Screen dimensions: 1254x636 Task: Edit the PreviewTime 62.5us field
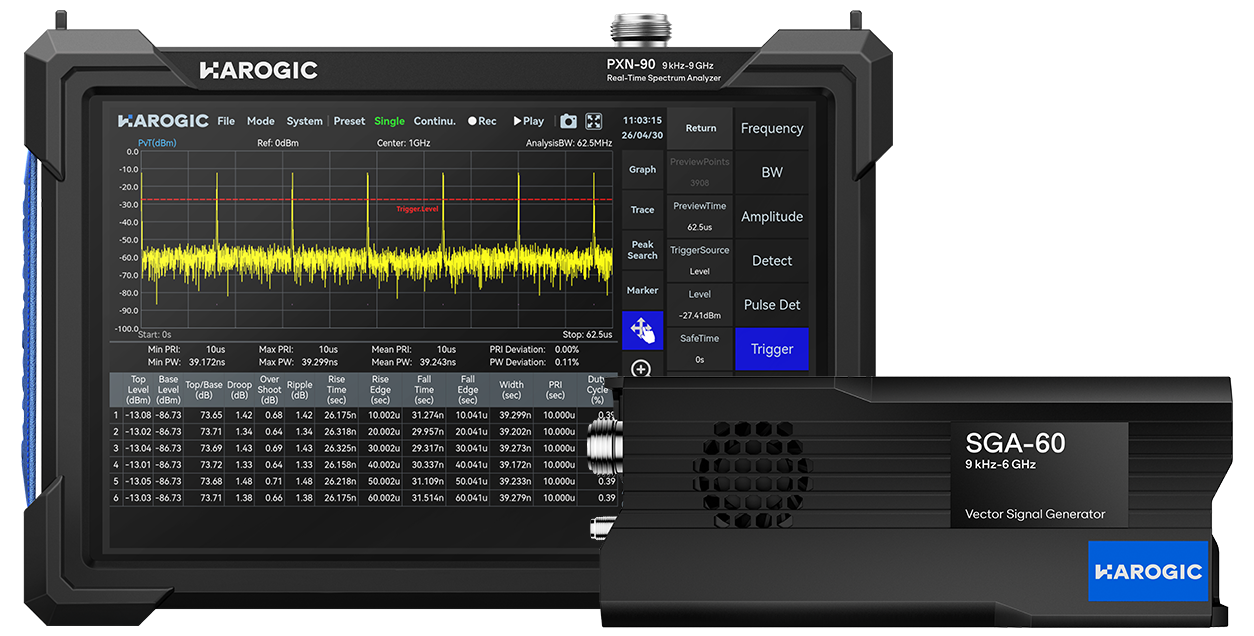point(700,216)
